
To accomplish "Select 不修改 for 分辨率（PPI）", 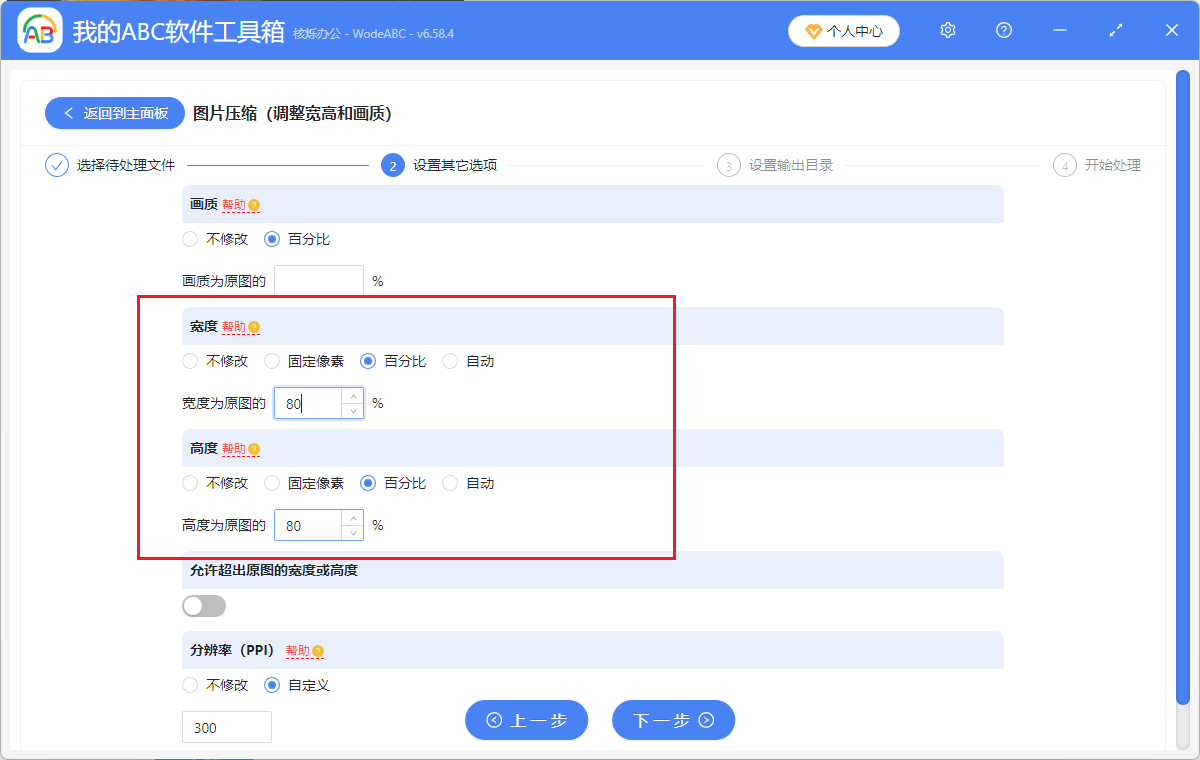I will coord(190,685).
